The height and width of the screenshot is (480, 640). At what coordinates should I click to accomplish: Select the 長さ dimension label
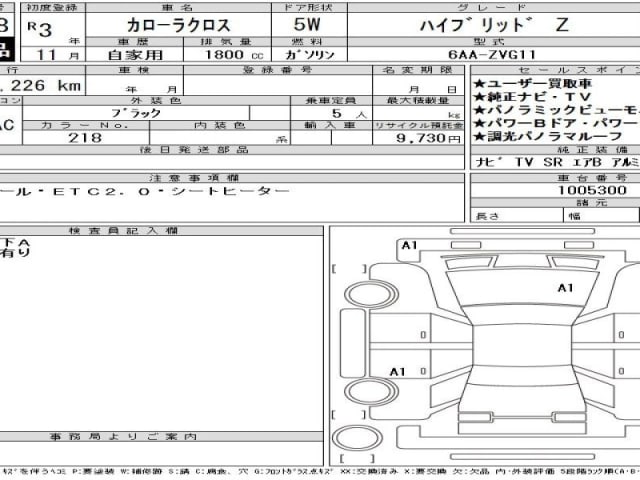pyautogui.click(x=487, y=216)
